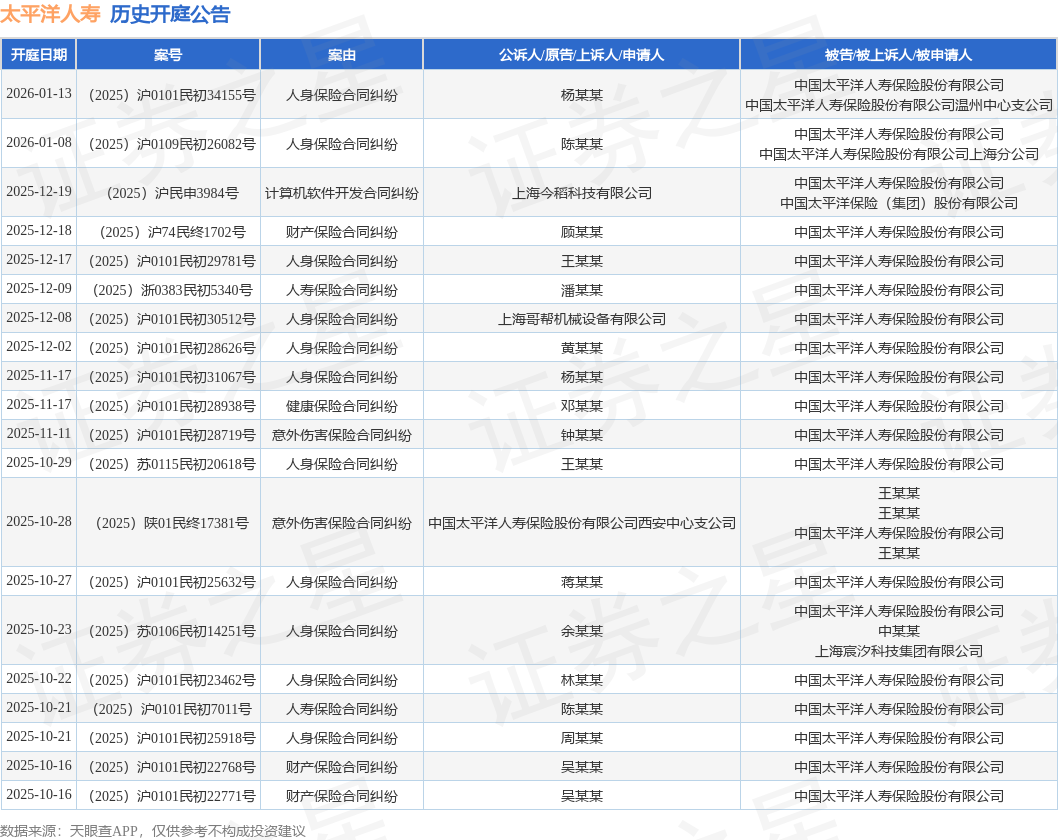Image resolution: width=1058 pixels, height=840 pixels.
Task: Click defendant 中国太平洋保险（集团）股份有限公司
Action: point(899,203)
